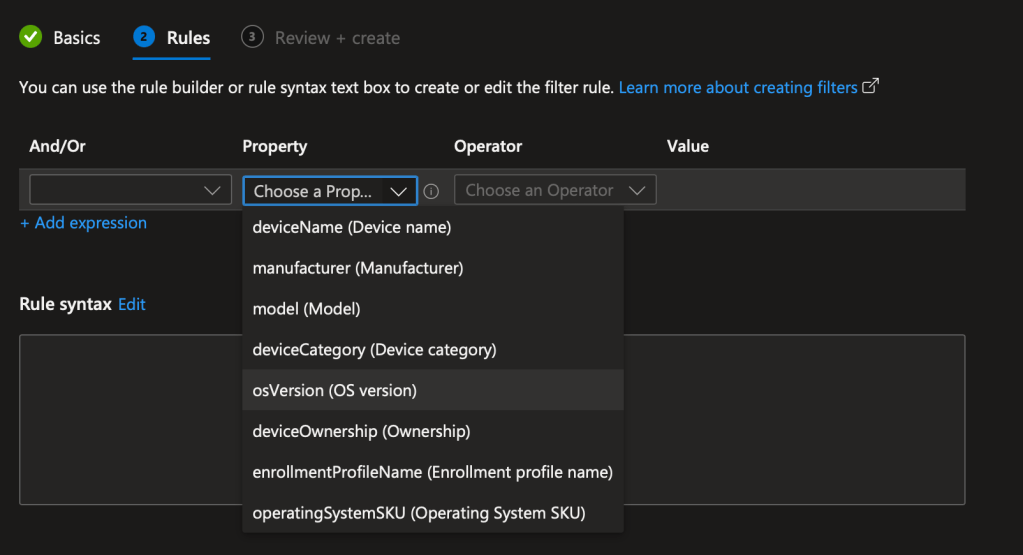This screenshot has width=1023, height=555.
Task: Choose manufacturer (Manufacturer) from list
Action: pos(358,268)
